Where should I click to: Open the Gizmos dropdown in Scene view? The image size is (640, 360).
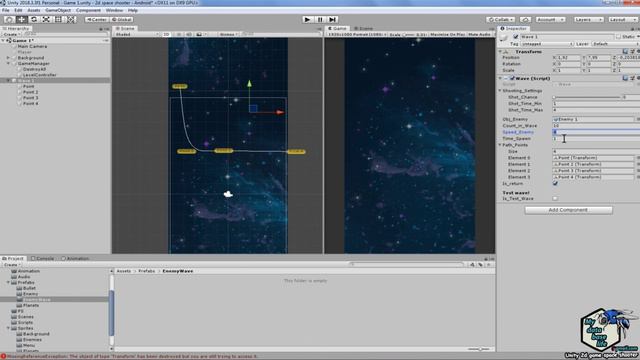229,34
